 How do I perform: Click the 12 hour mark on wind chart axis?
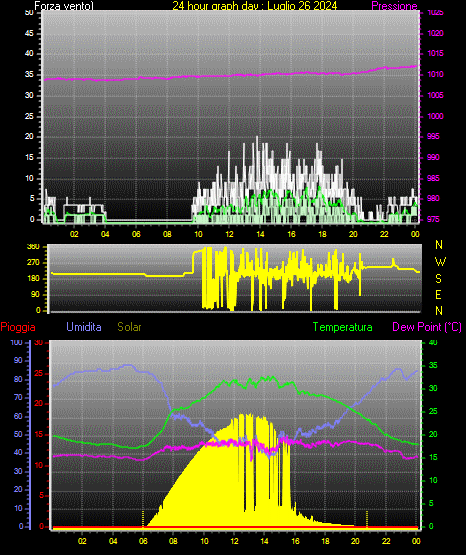229,234
